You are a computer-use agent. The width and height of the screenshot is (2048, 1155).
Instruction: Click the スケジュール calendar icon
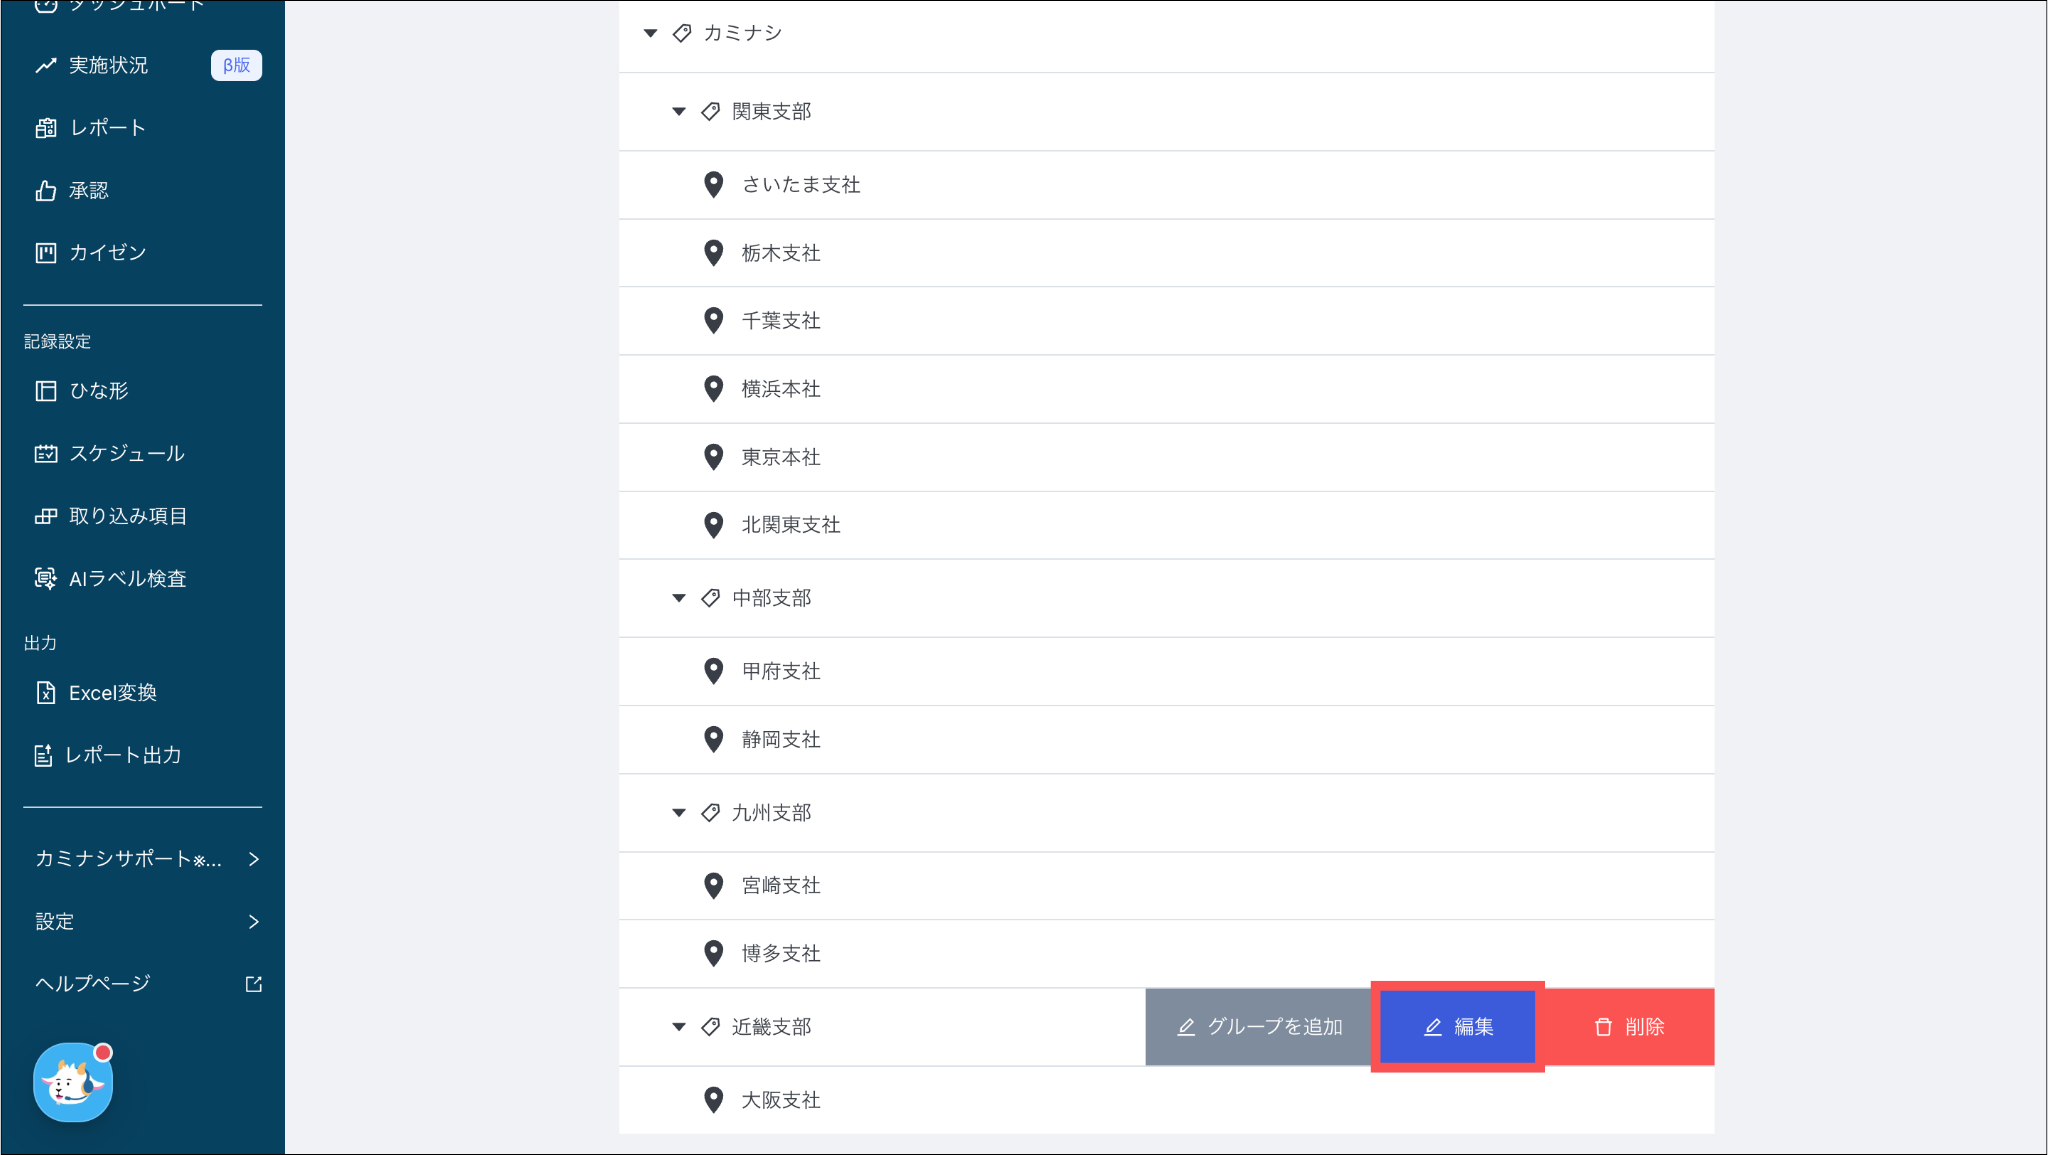coord(46,454)
